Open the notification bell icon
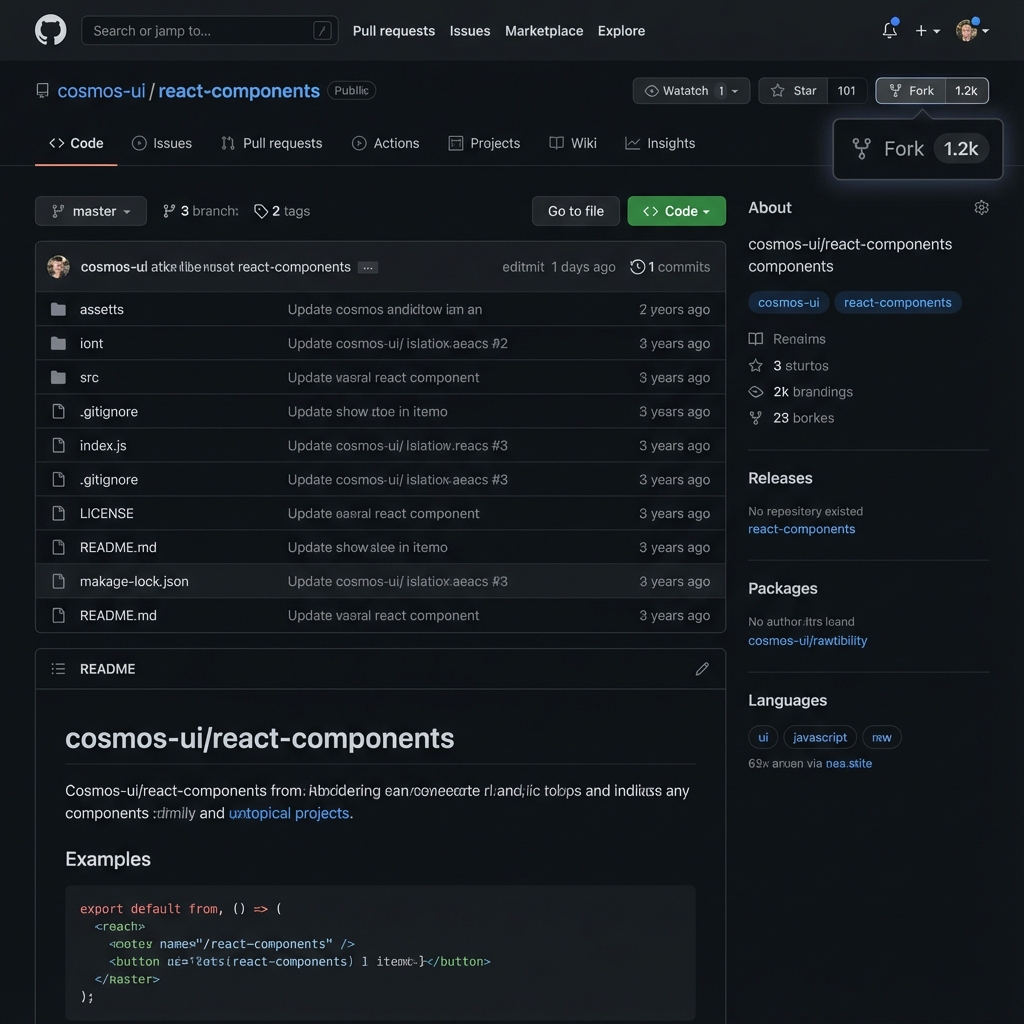 pos(889,31)
